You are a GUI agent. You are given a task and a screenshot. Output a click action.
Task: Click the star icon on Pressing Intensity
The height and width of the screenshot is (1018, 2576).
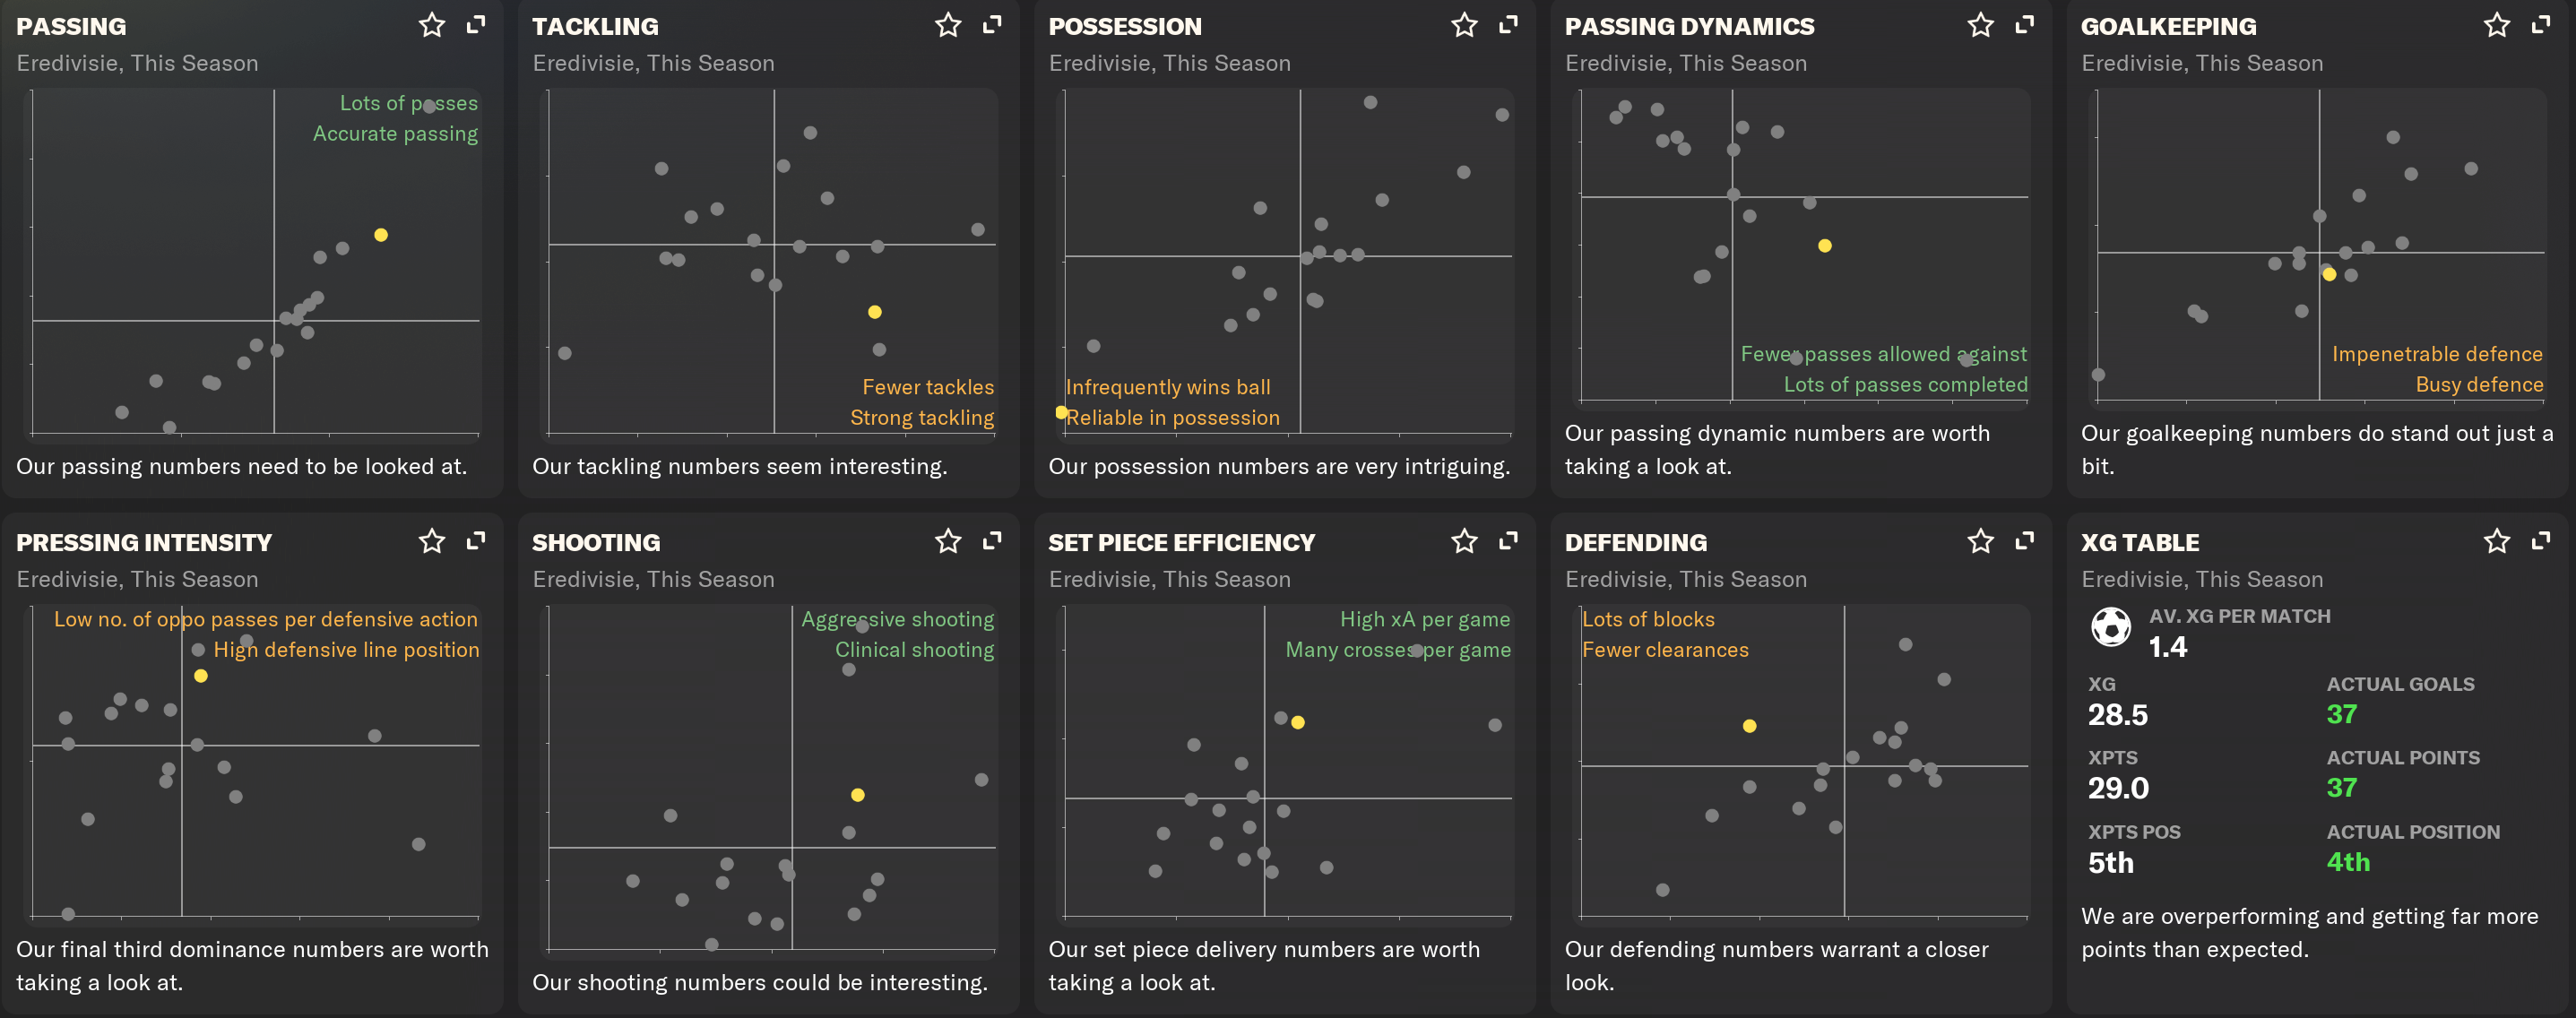point(431,541)
